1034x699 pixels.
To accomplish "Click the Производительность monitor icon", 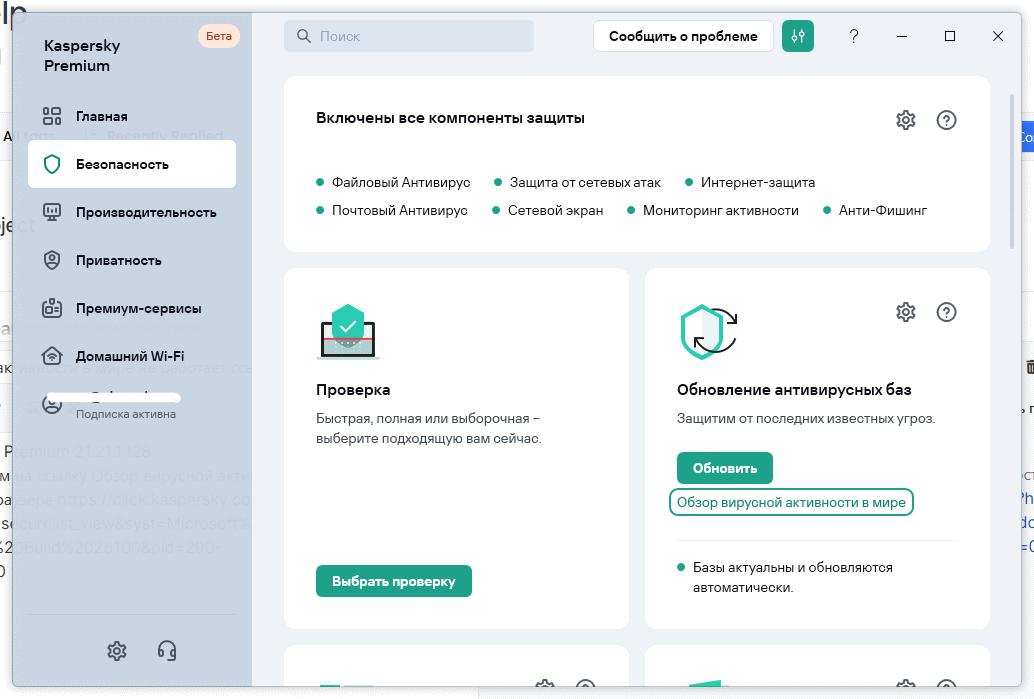I will coord(52,212).
